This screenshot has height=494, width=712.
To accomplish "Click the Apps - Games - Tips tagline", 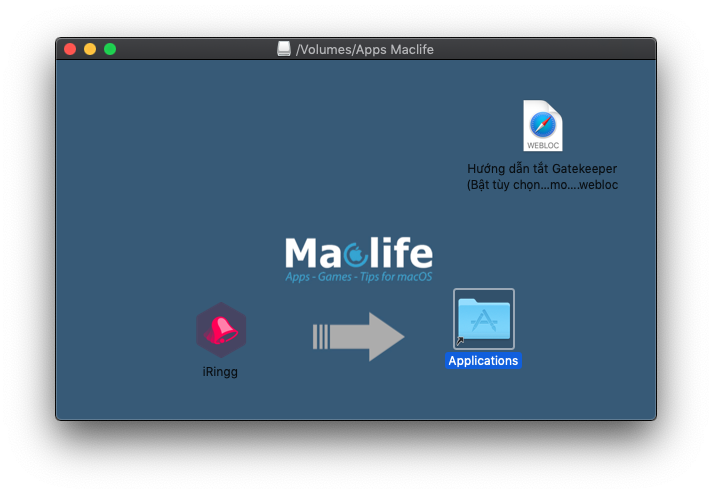I will coord(358,277).
